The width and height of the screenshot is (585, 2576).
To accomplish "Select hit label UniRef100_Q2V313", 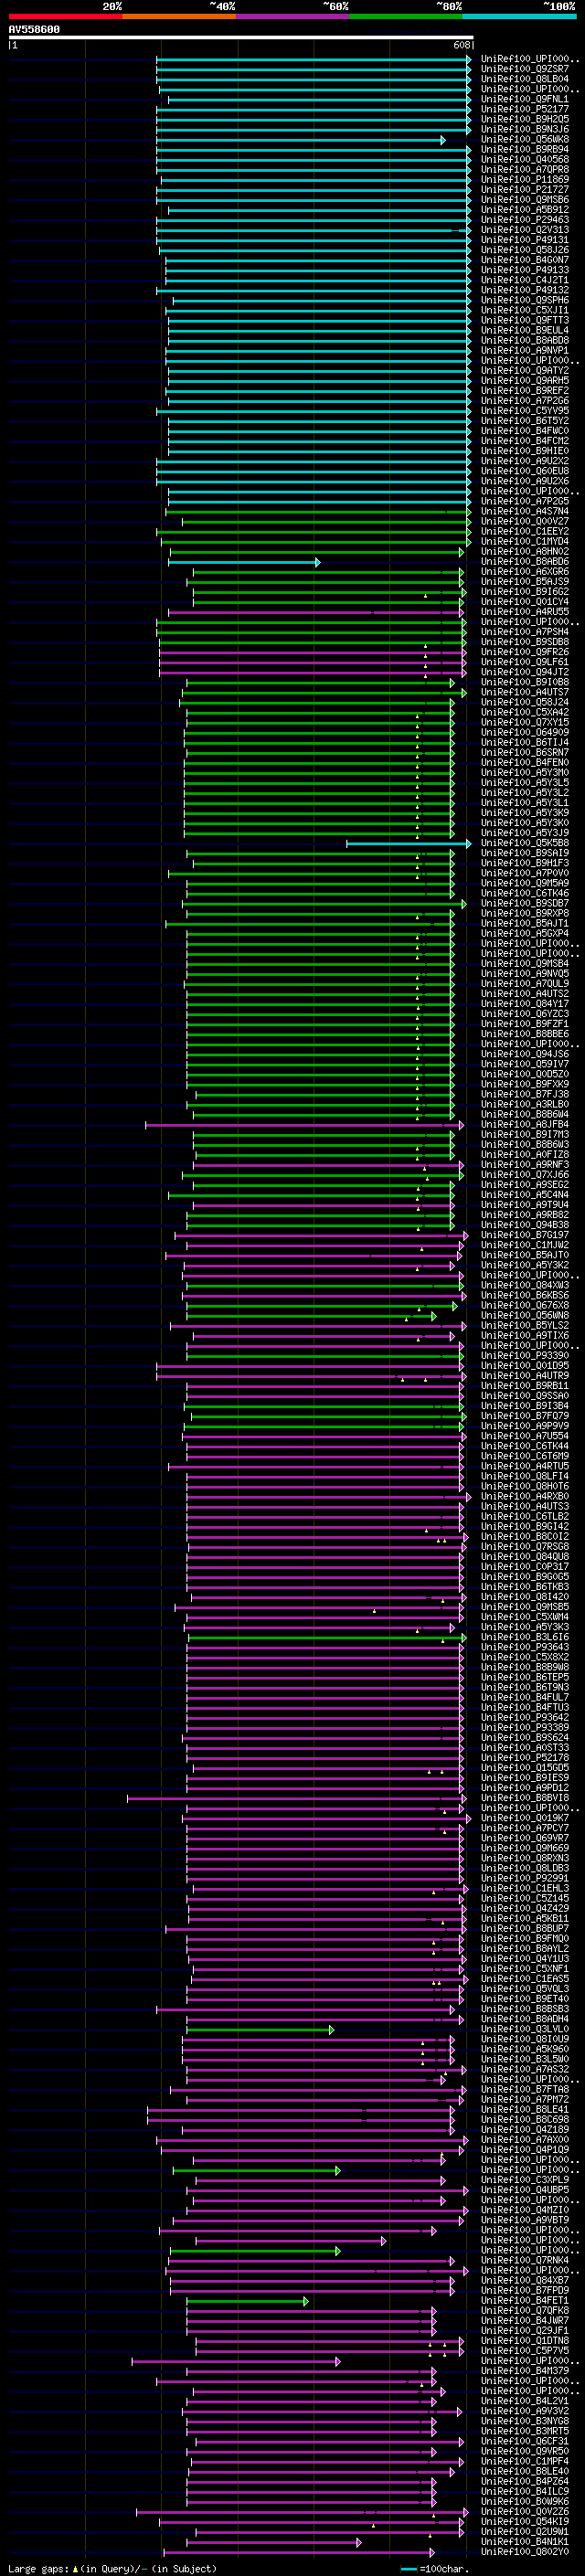I will [525, 230].
